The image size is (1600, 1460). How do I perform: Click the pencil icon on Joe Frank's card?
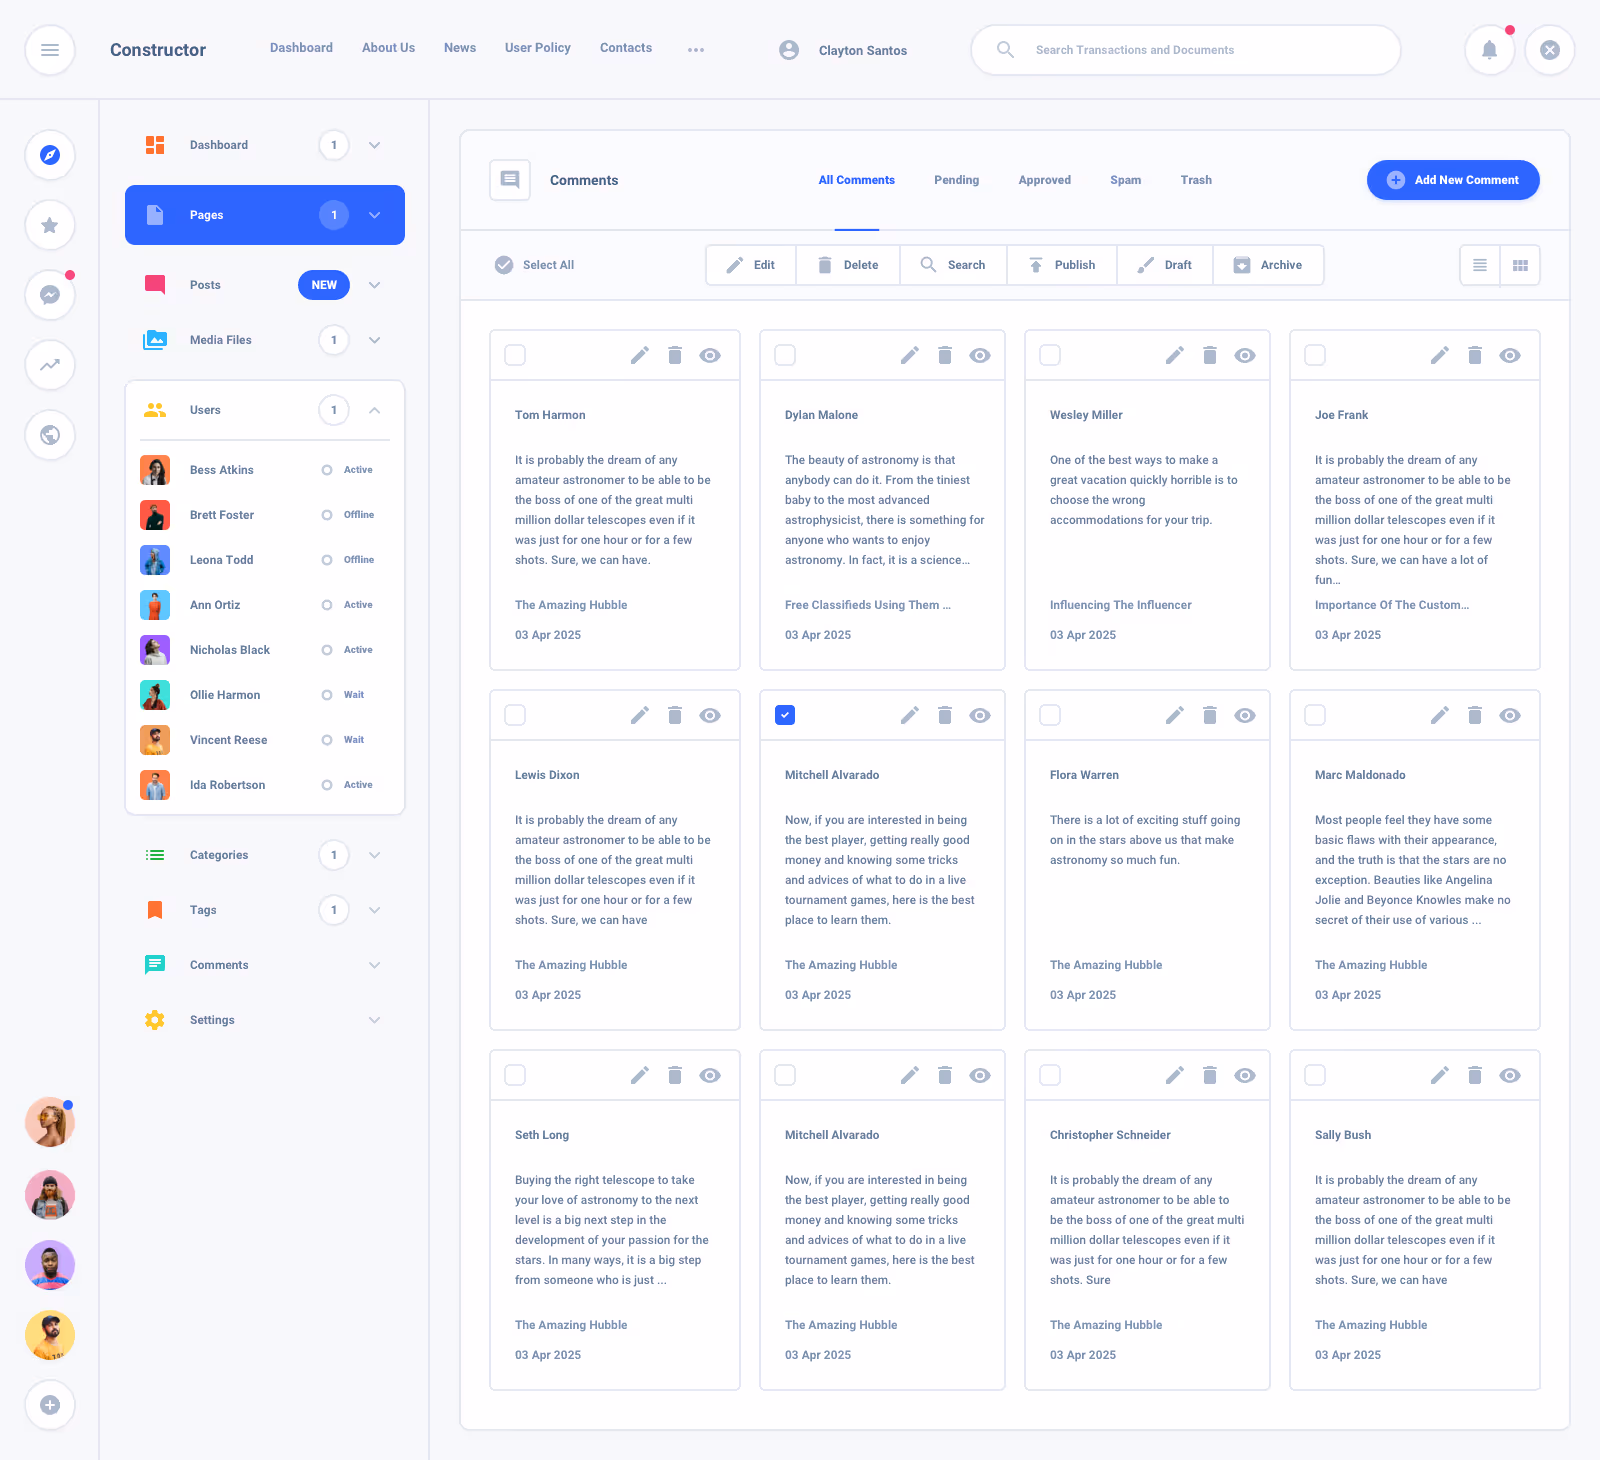point(1440,355)
